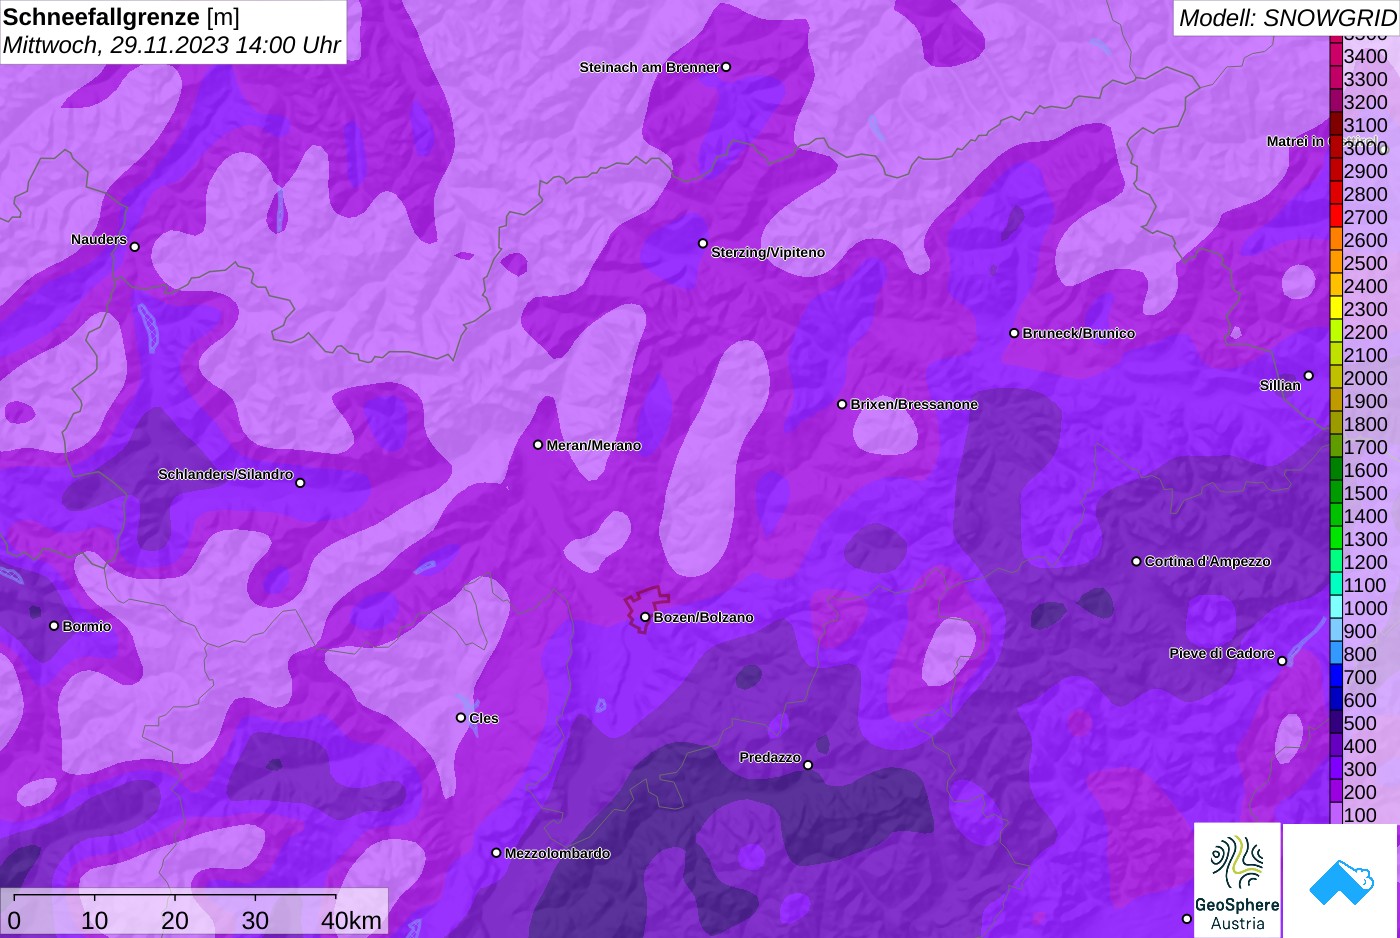The width and height of the screenshot is (1400, 938).
Task: Click the 'Predazzo' town label
Action: pos(770,757)
